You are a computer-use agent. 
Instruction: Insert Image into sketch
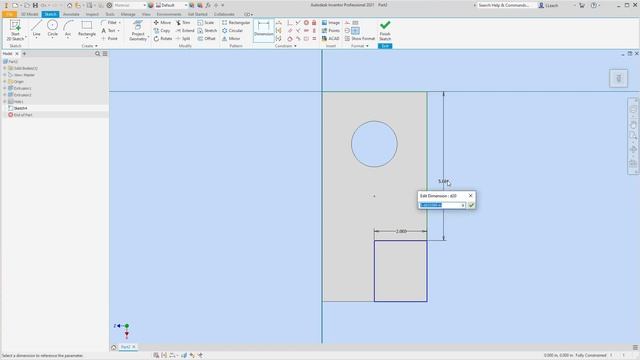click(x=331, y=22)
